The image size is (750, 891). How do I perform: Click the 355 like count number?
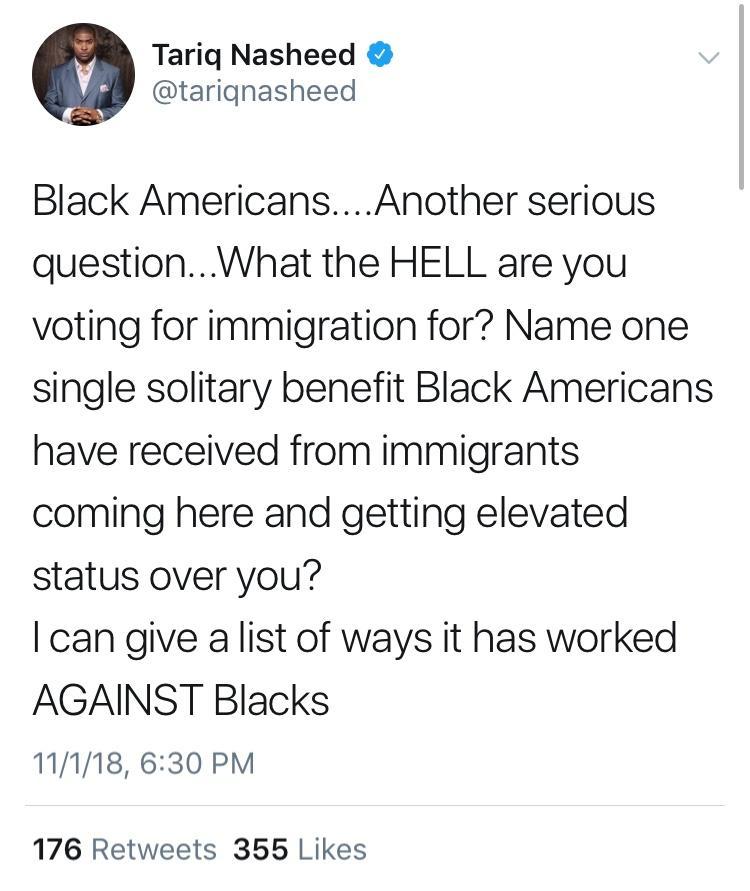(x=260, y=850)
